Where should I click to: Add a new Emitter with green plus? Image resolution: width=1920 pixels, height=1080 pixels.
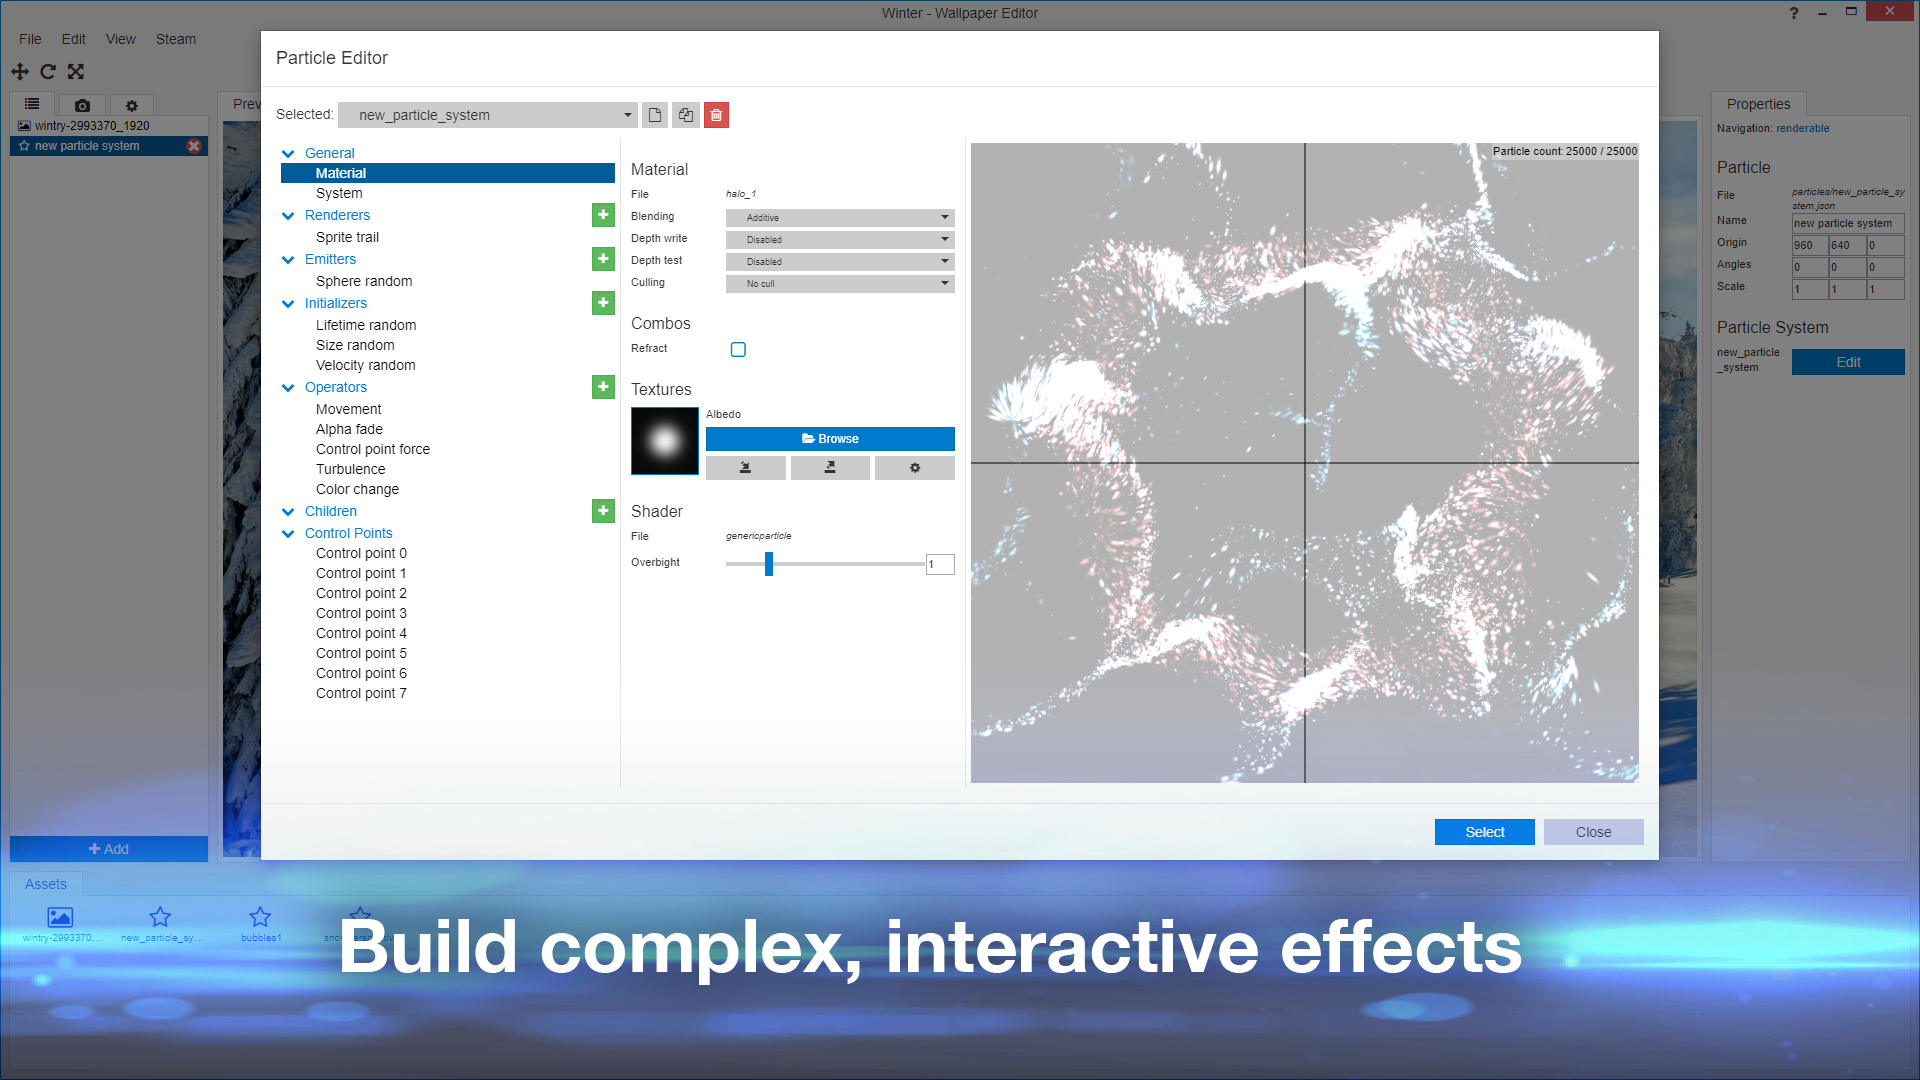[x=603, y=259]
